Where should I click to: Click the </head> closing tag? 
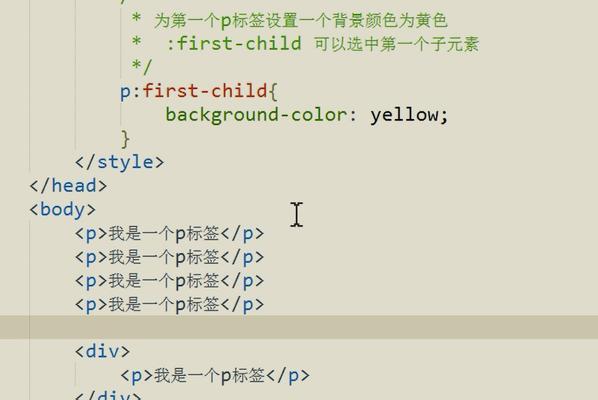pos(68,186)
